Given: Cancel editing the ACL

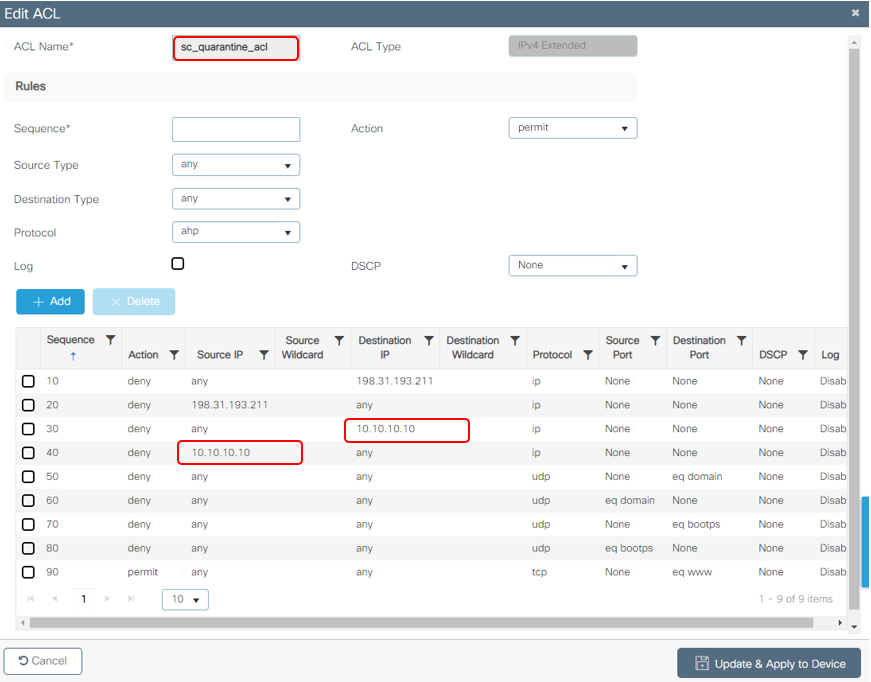Looking at the screenshot, I should pyautogui.click(x=43, y=661).
